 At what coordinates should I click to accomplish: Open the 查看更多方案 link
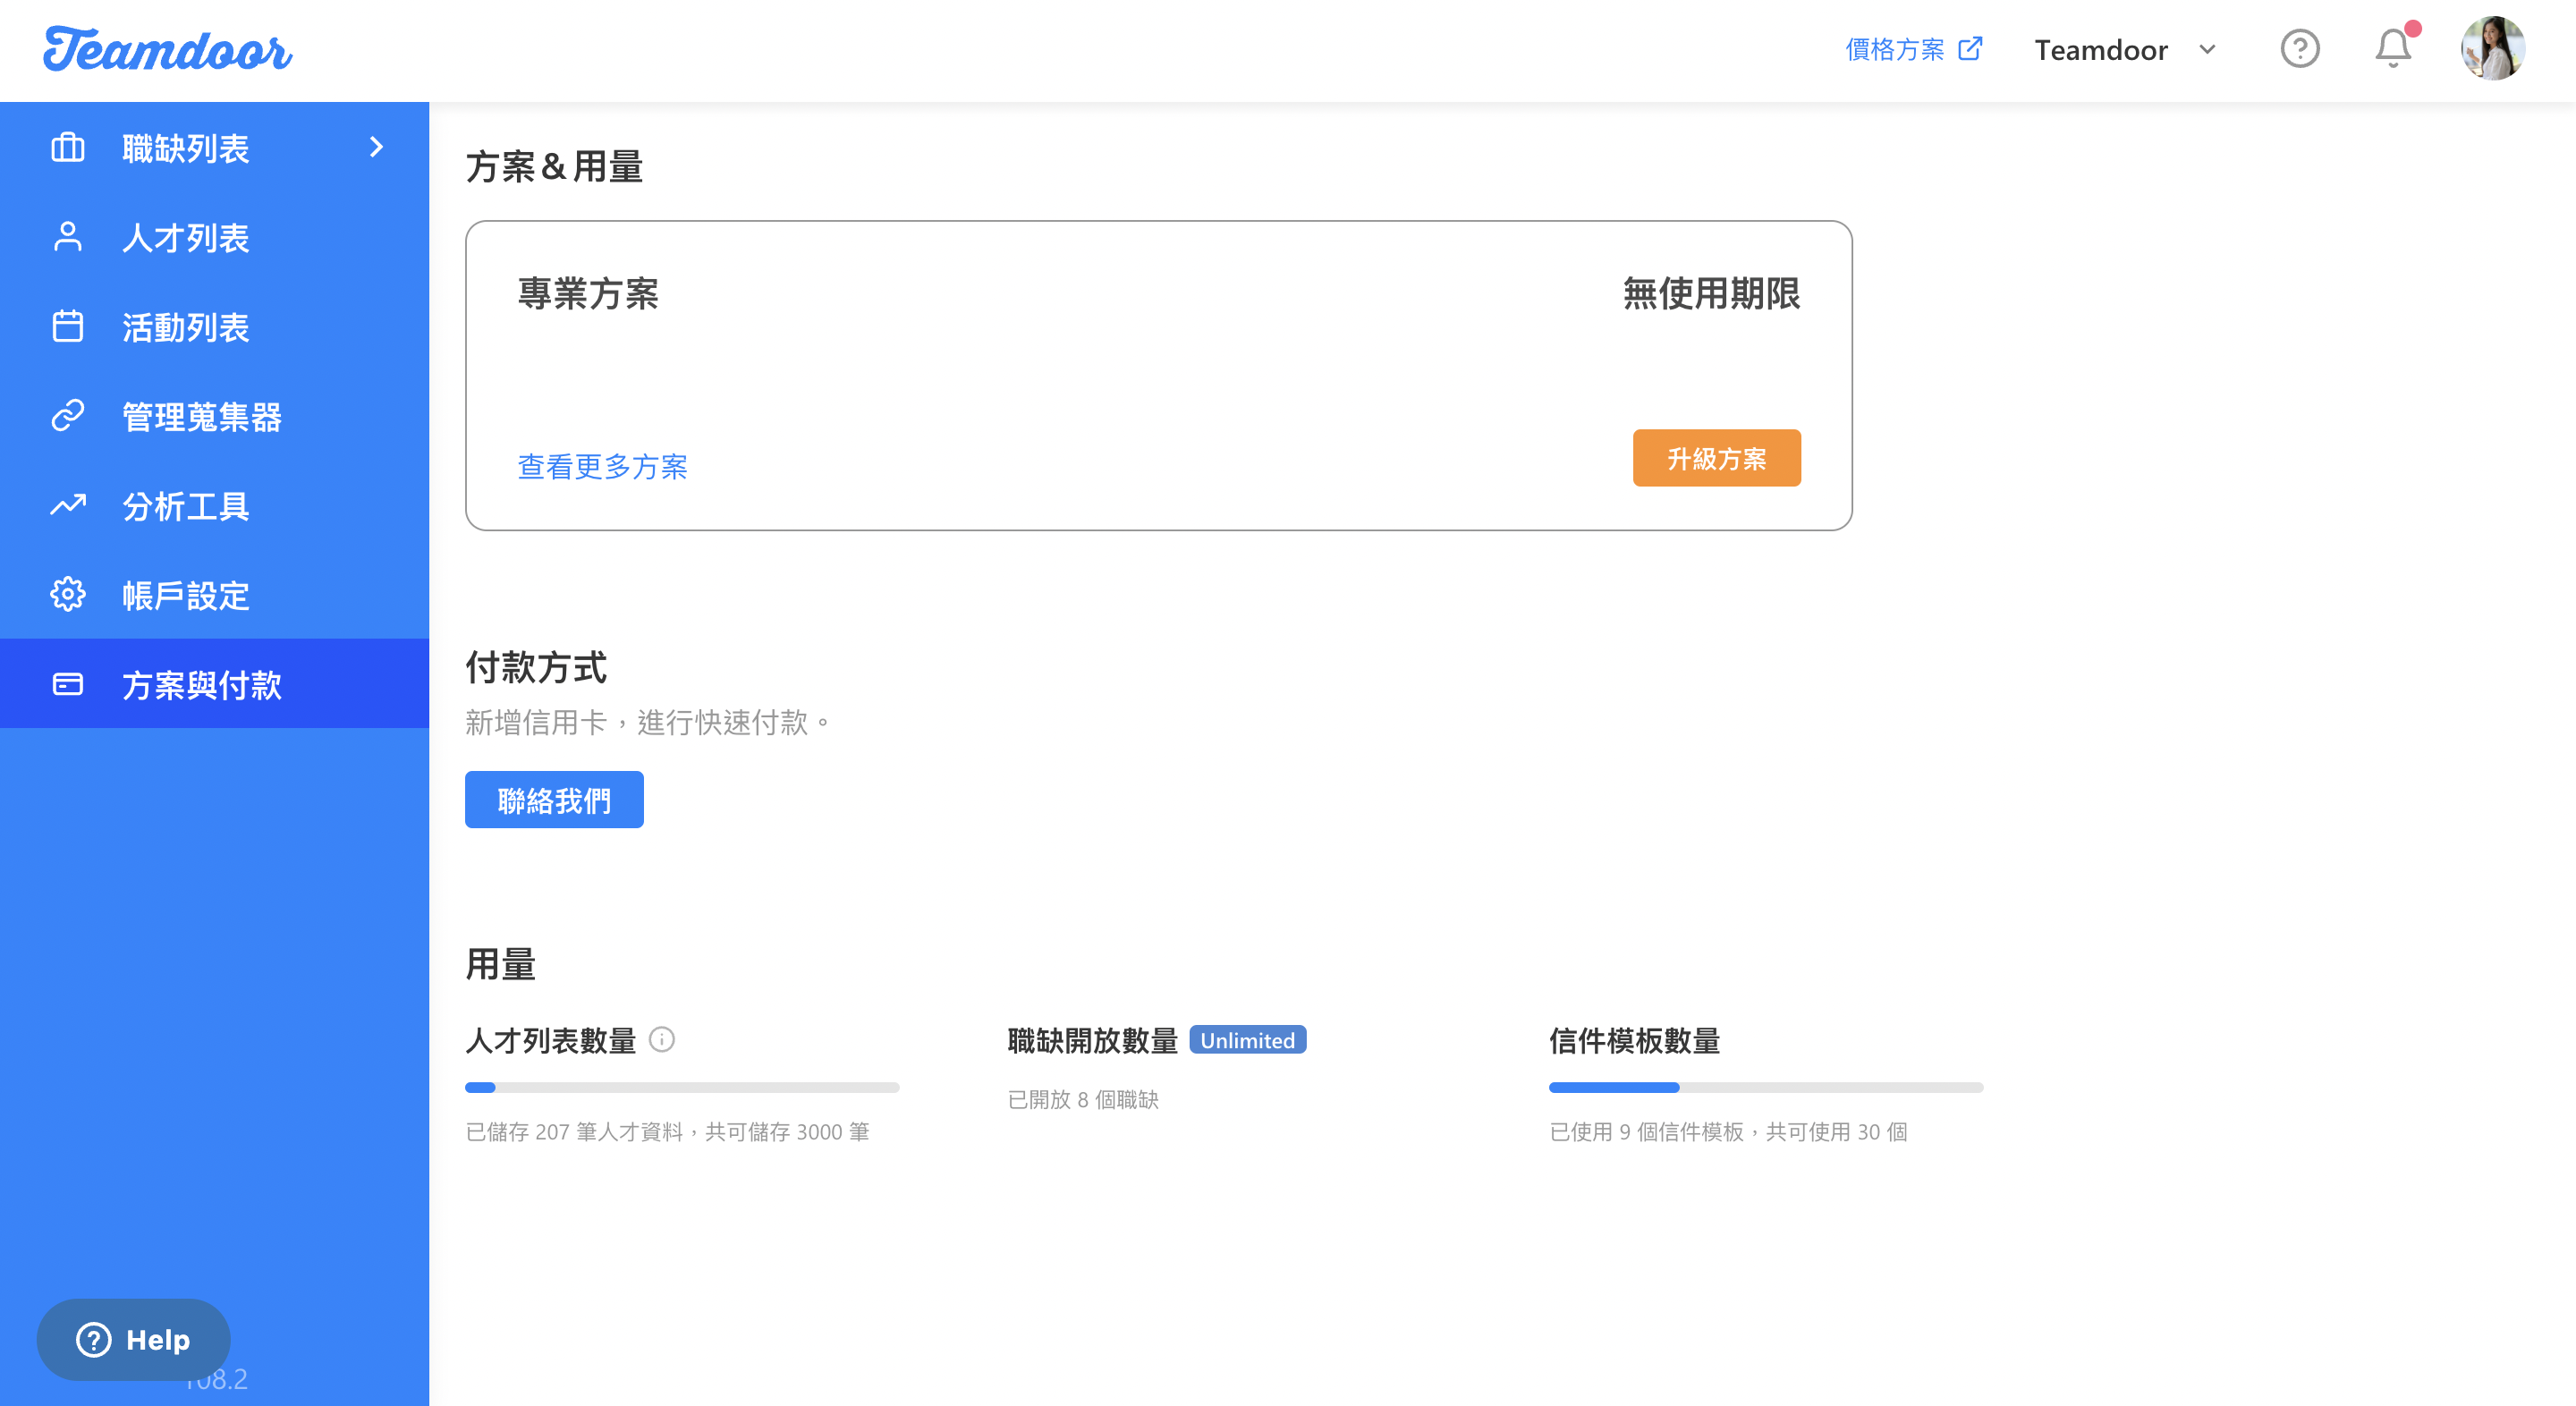602,466
